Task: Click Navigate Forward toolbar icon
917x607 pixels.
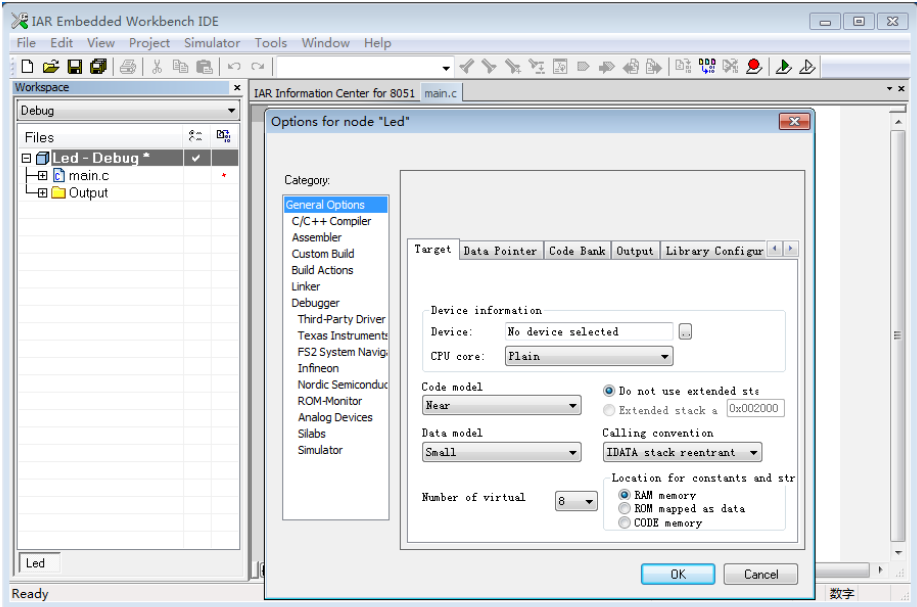Action: (654, 67)
